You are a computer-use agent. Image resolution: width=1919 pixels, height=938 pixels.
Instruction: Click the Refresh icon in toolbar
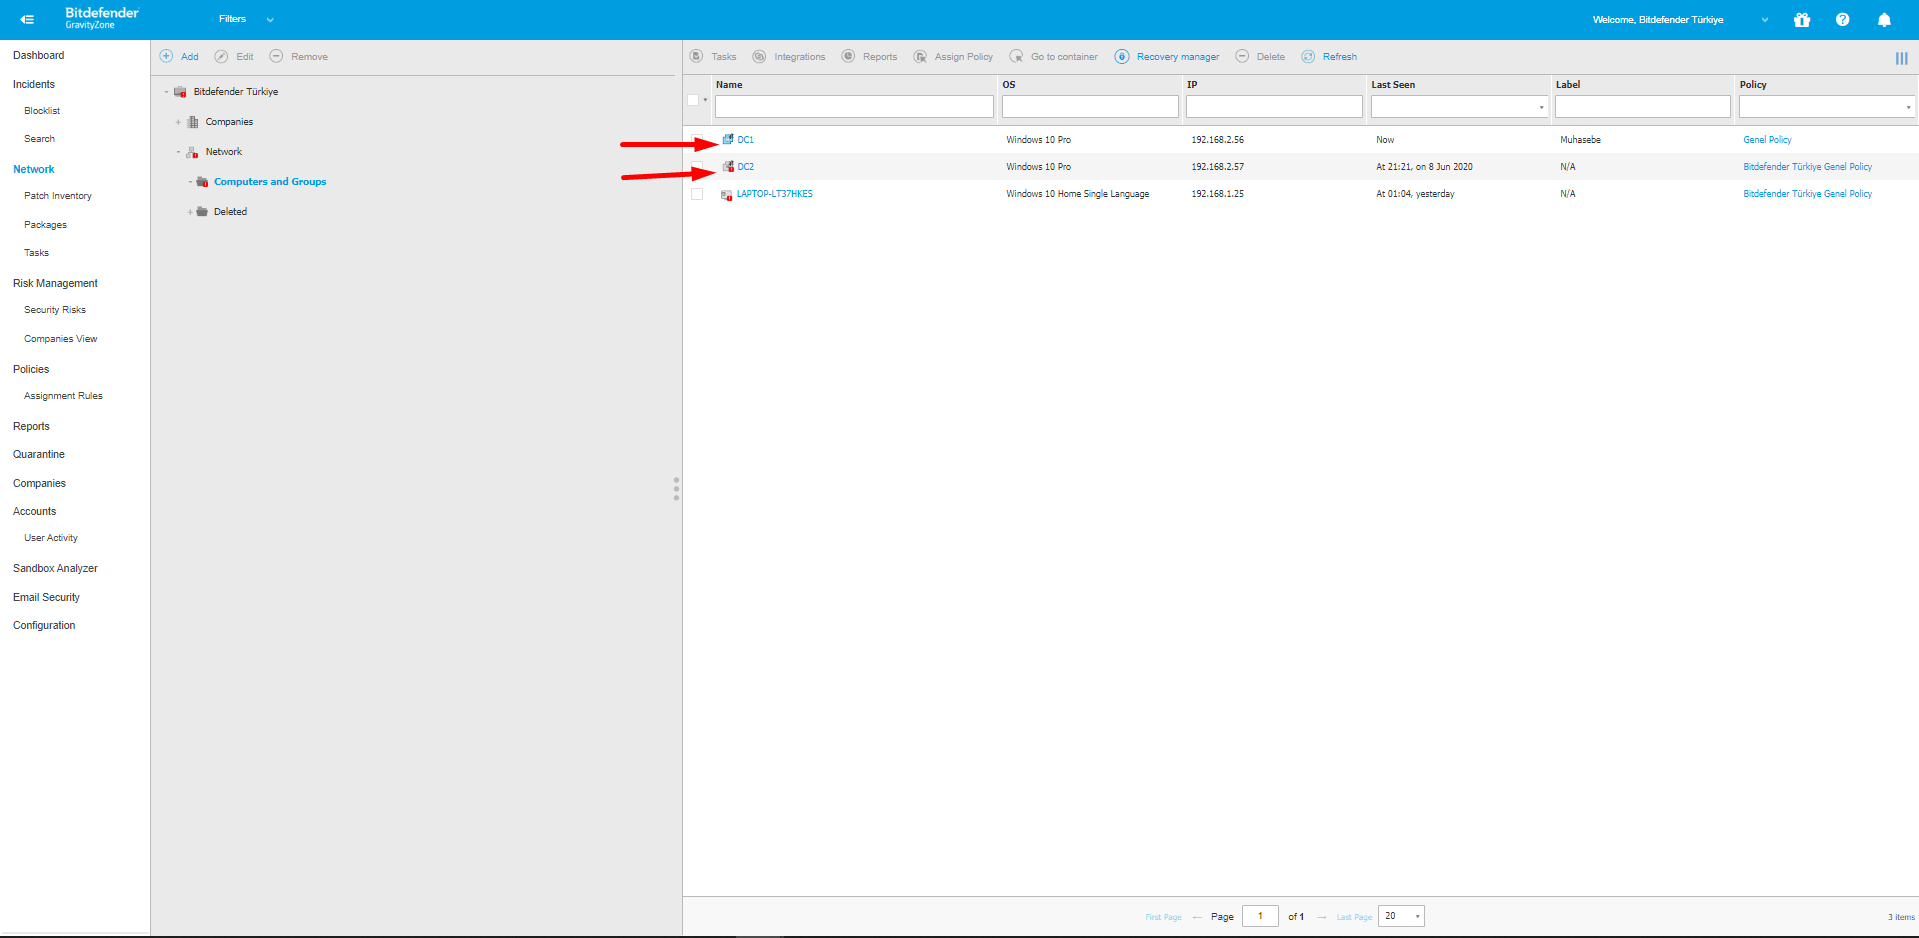tap(1308, 57)
